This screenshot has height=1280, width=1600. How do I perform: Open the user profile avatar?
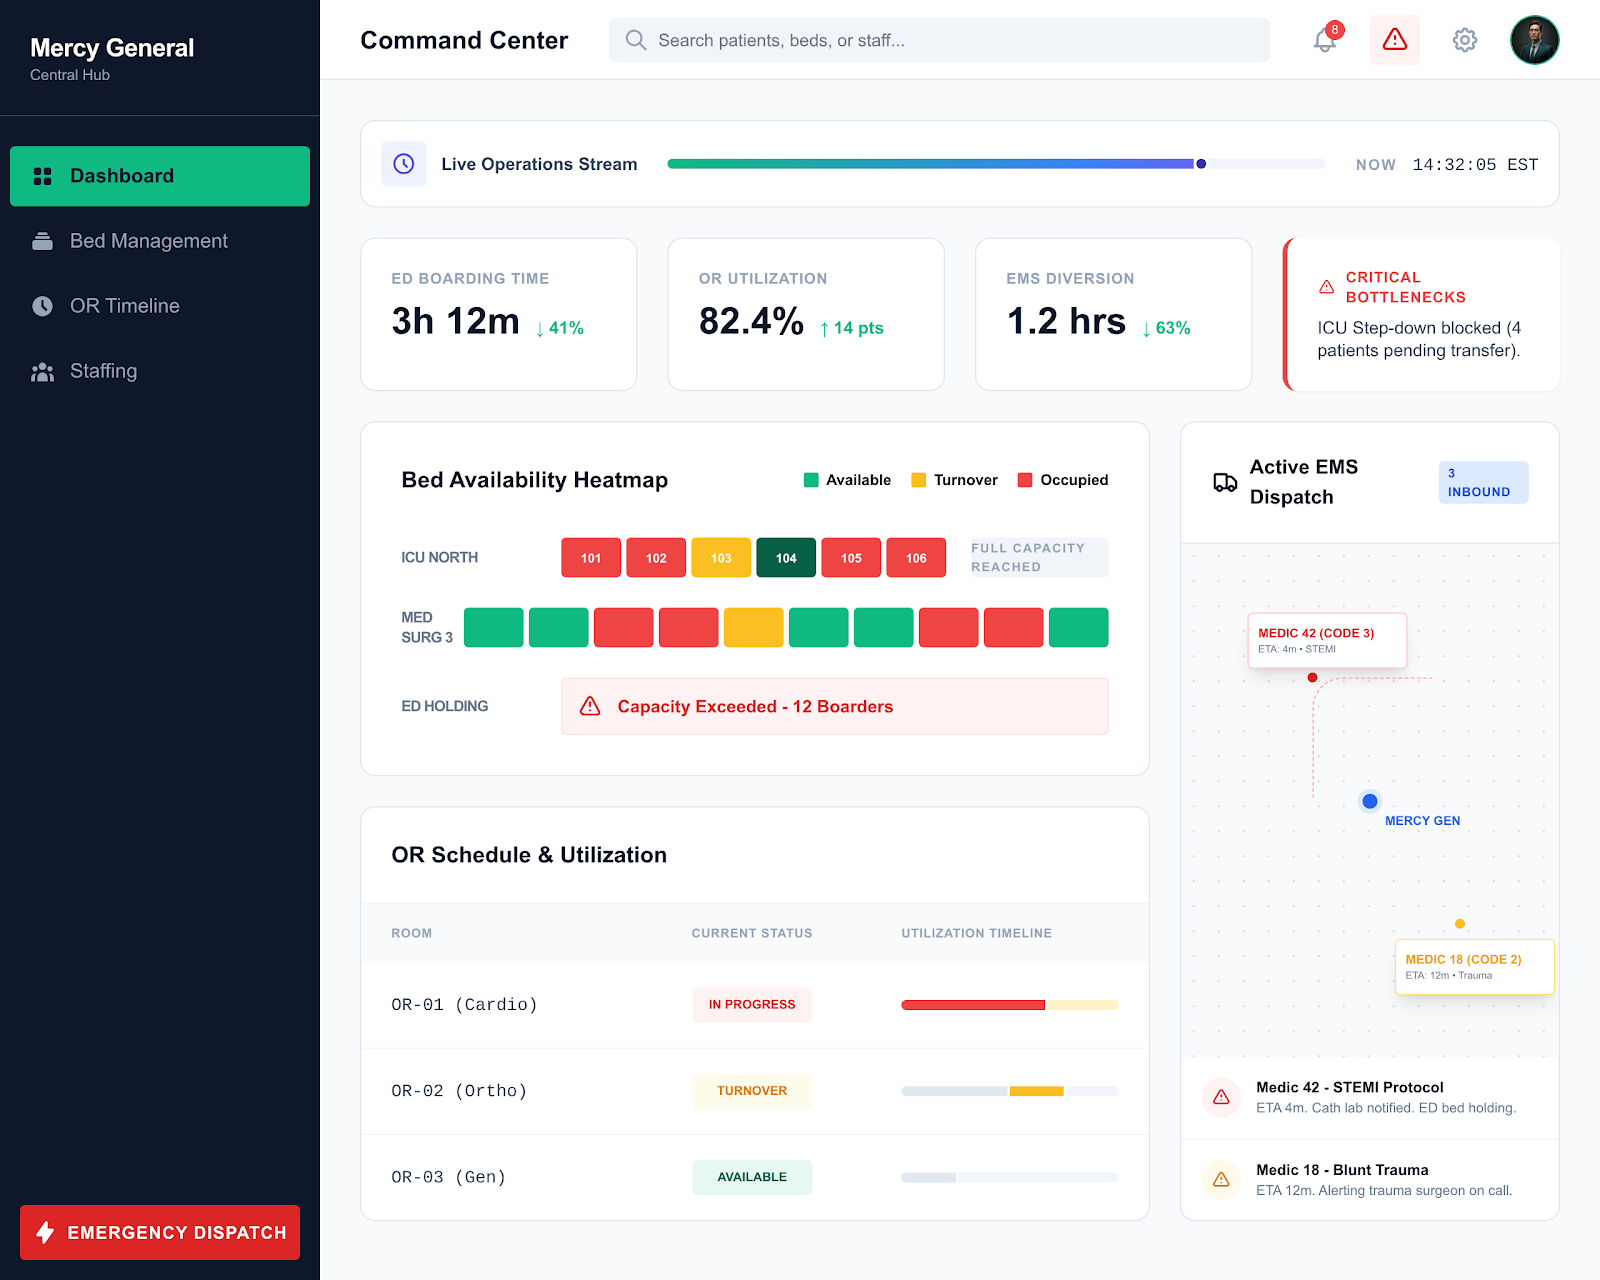click(1535, 40)
